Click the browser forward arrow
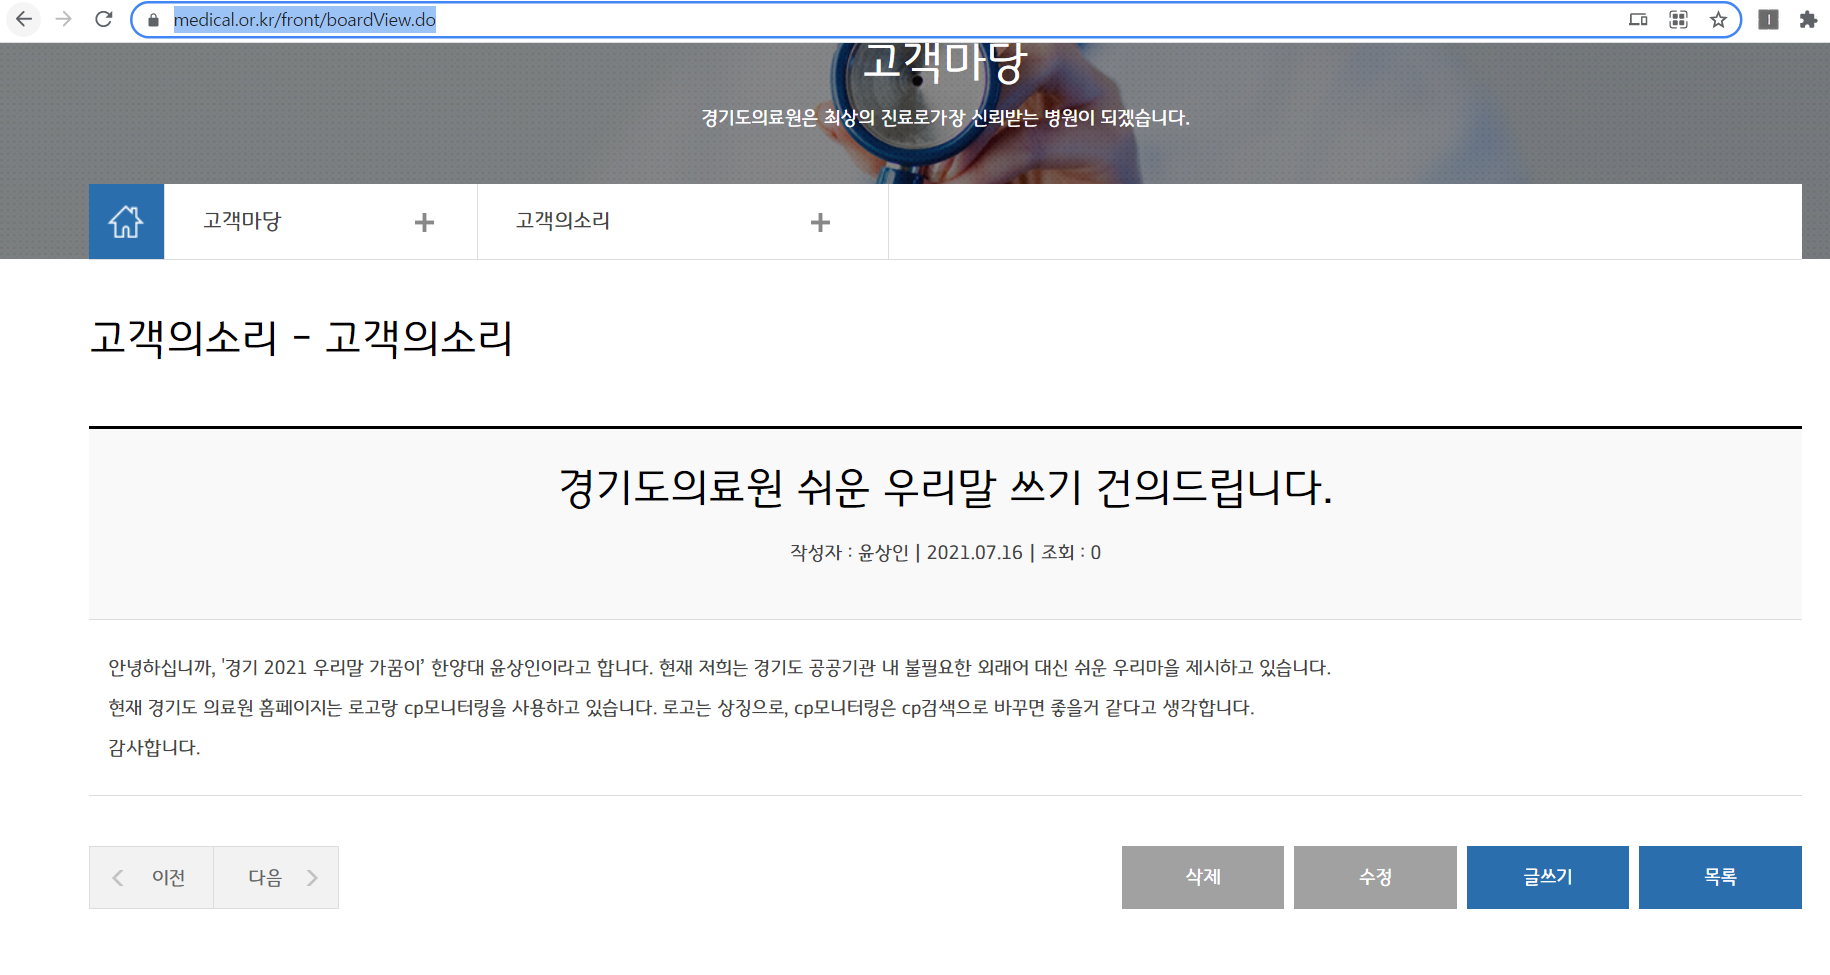Screen dimensions: 1830x975 point(64,19)
